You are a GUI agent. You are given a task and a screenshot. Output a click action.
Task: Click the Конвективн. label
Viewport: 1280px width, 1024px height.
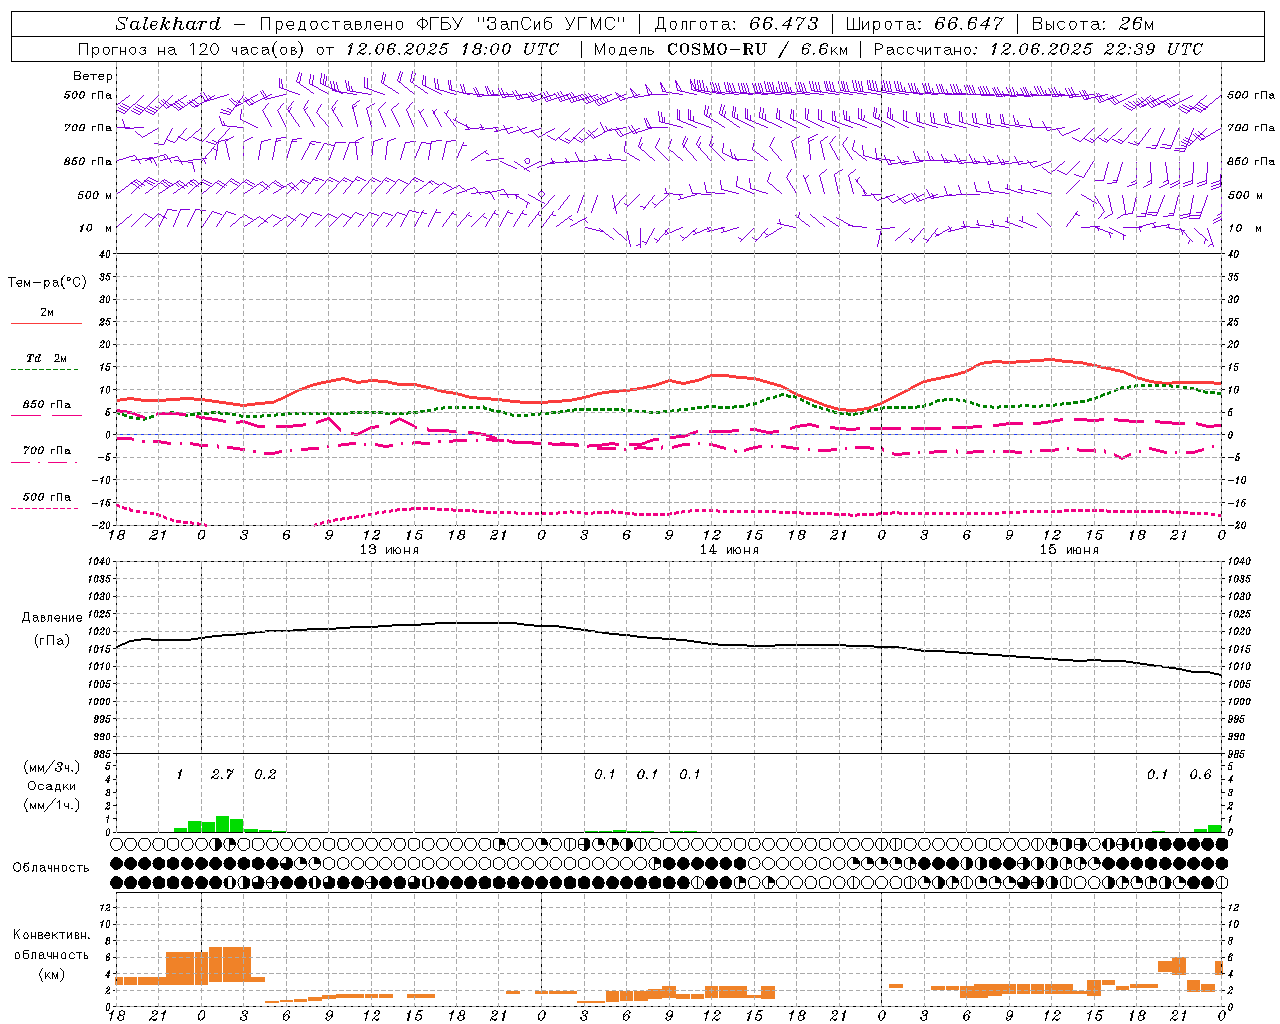coord(51,935)
